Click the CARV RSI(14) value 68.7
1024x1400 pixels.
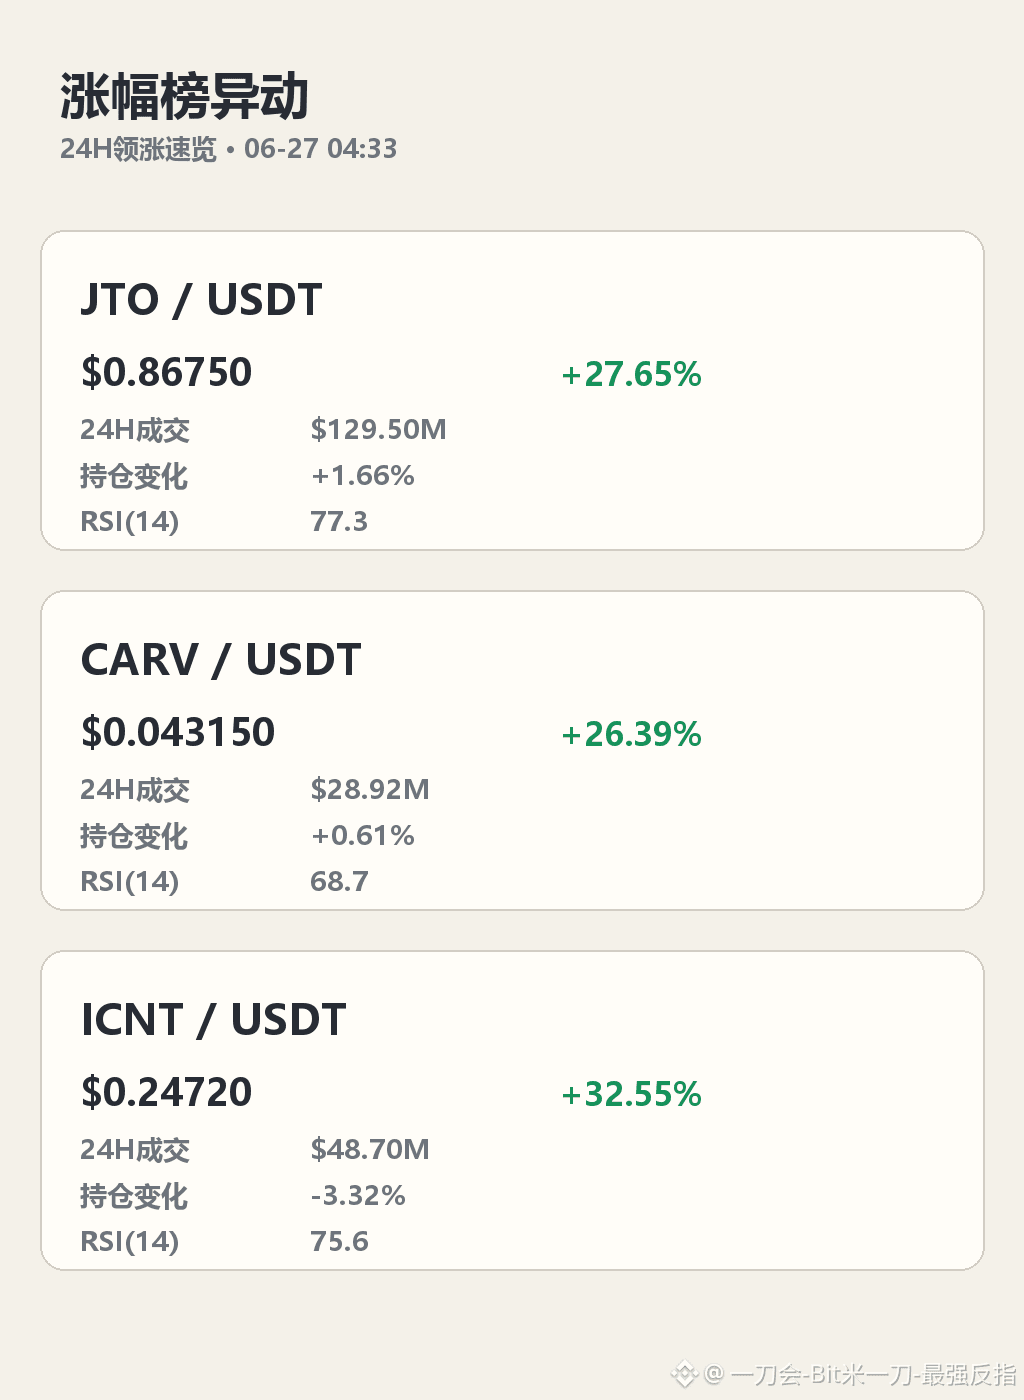(339, 882)
